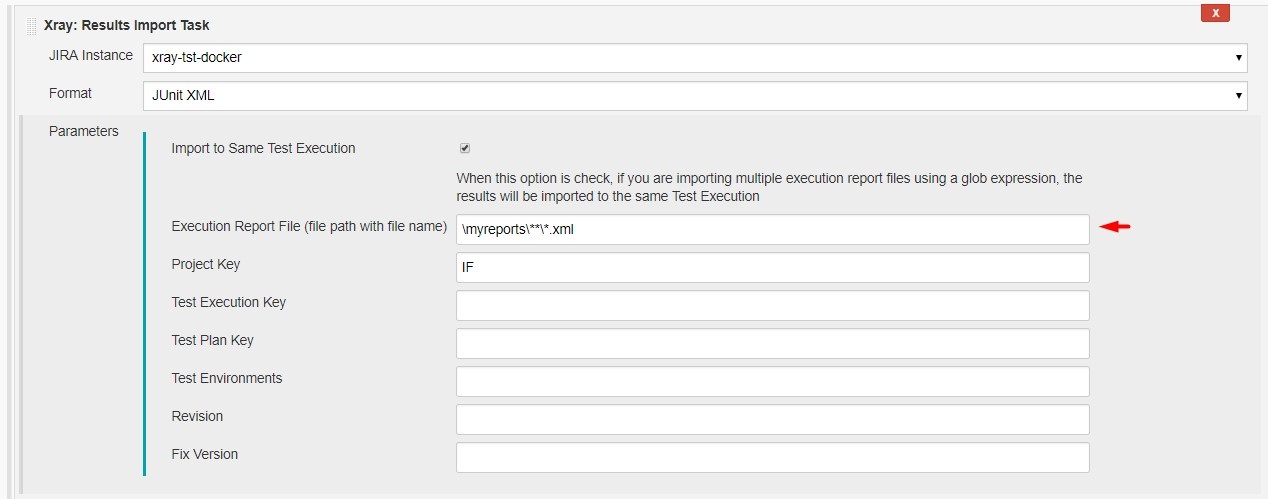Image resolution: width=1268 pixels, height=499 pixels.
Task: Click the Test Plan Key field
Action: click(x=773, y=343)
